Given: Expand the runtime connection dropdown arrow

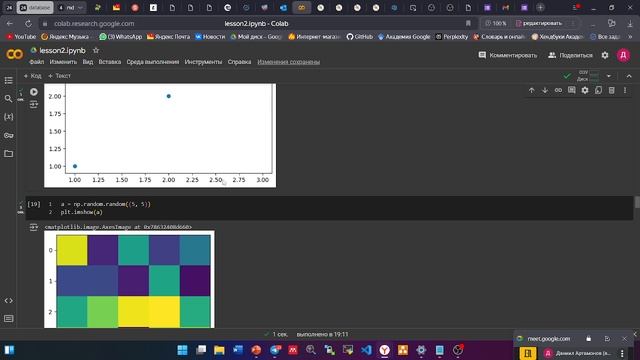Looking at the screenshot, I should click(x=609, y=76).
